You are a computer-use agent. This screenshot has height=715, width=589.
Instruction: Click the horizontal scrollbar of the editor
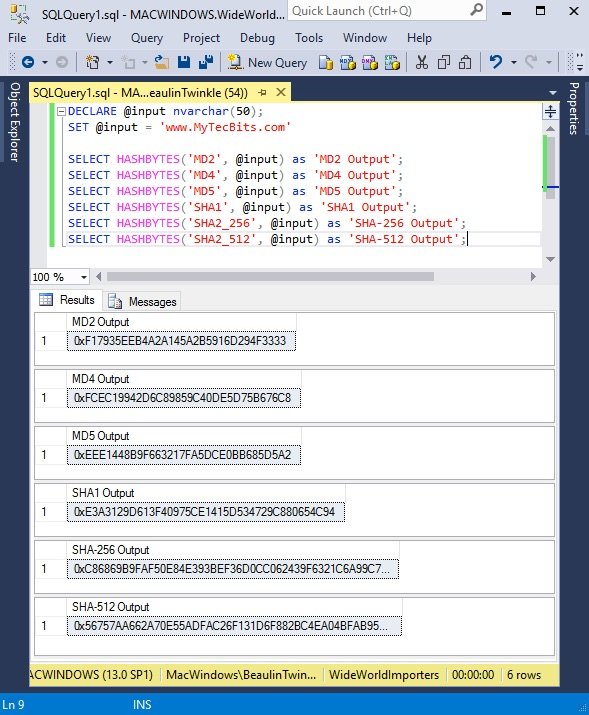270,277
